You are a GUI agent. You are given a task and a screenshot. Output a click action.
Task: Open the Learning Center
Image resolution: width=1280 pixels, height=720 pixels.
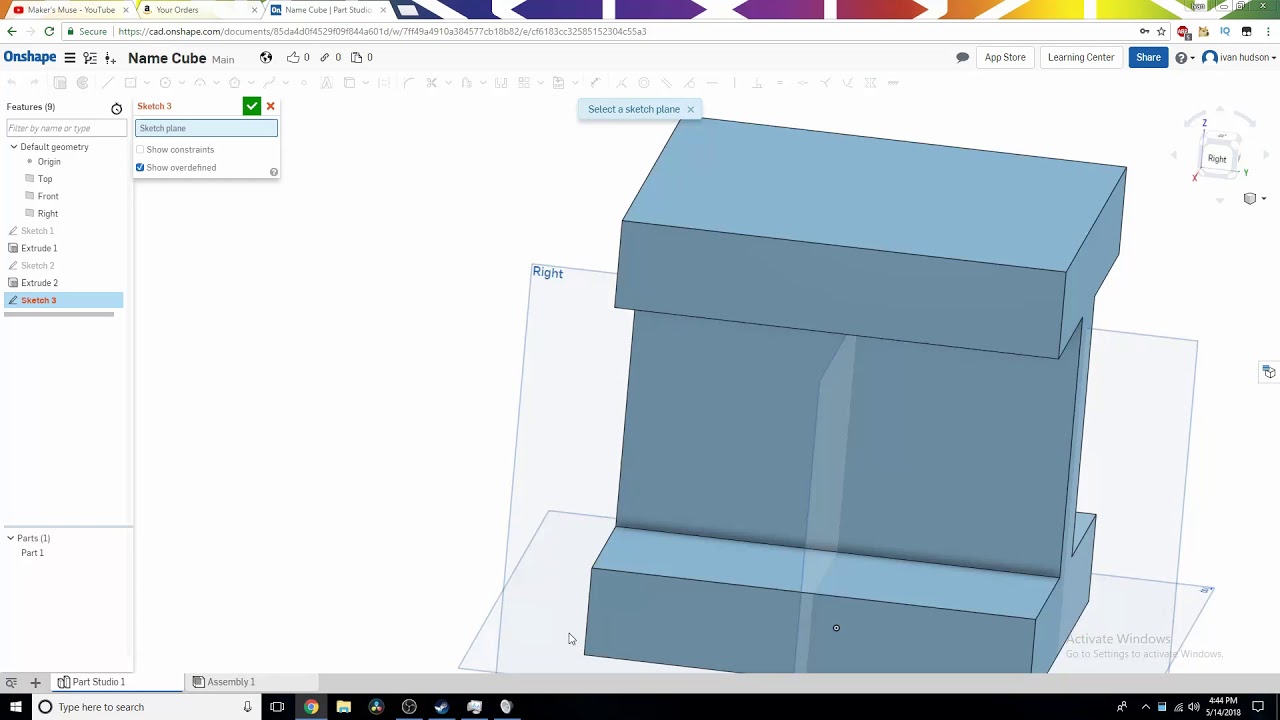click(1081, 58)
